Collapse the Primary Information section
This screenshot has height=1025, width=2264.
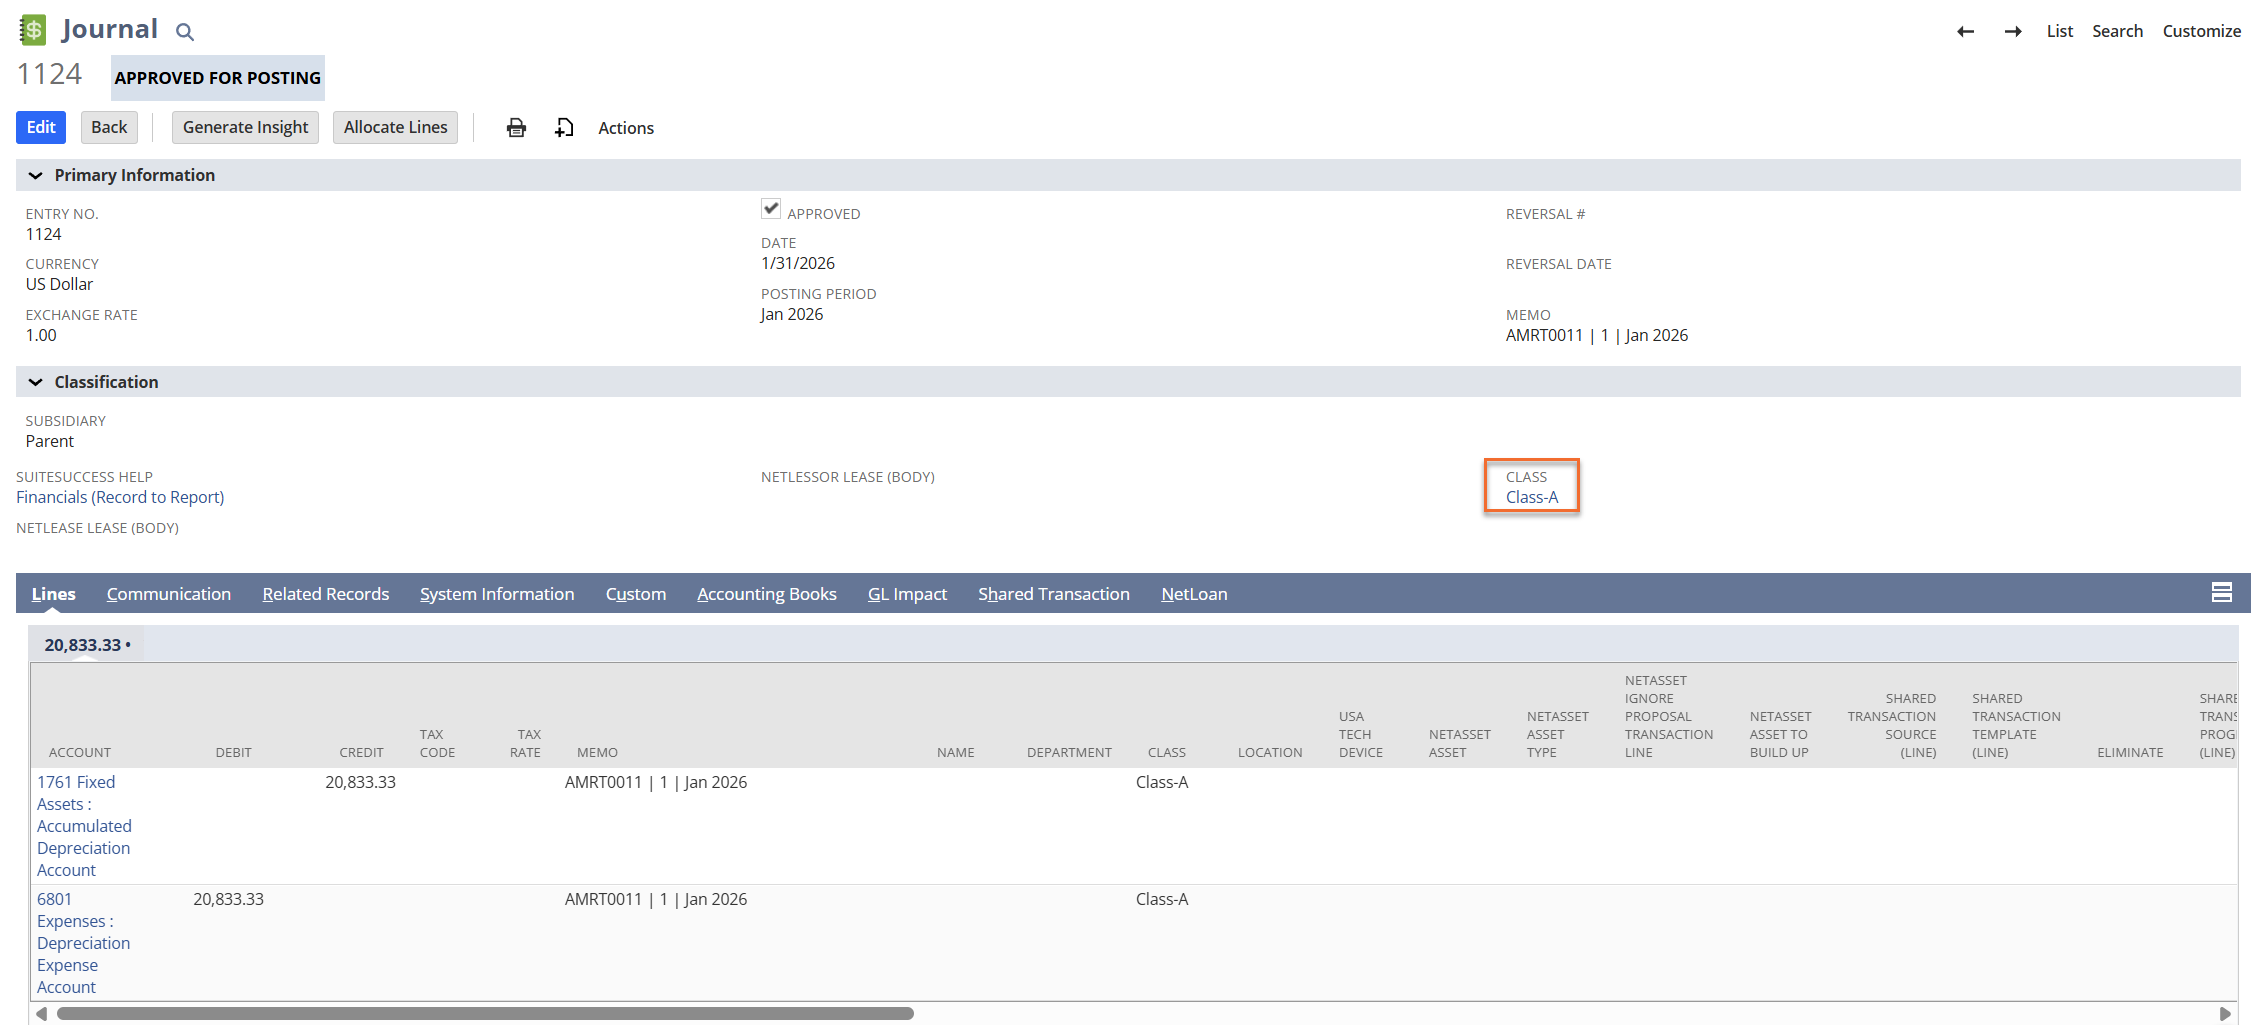tap(36, 176)
